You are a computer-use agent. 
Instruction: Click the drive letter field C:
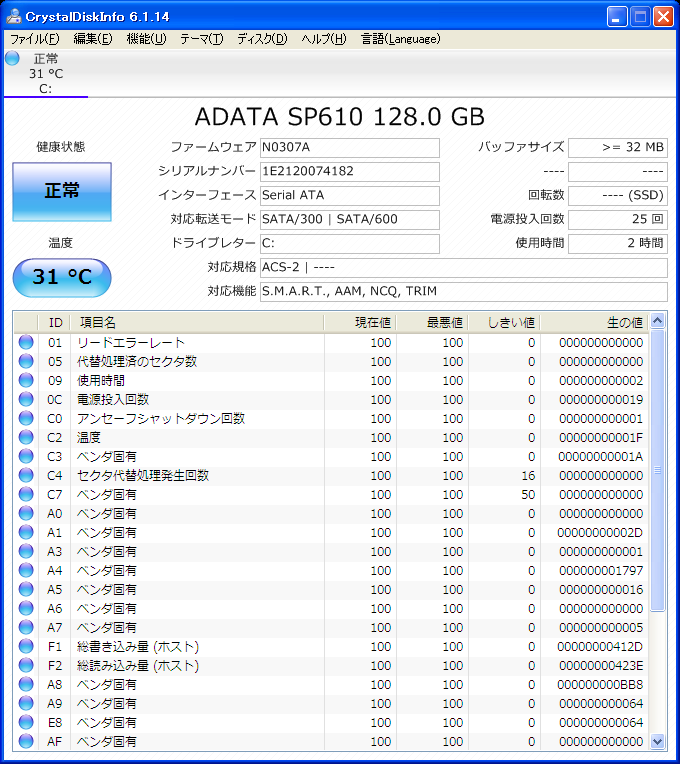(x=350, y=243)
